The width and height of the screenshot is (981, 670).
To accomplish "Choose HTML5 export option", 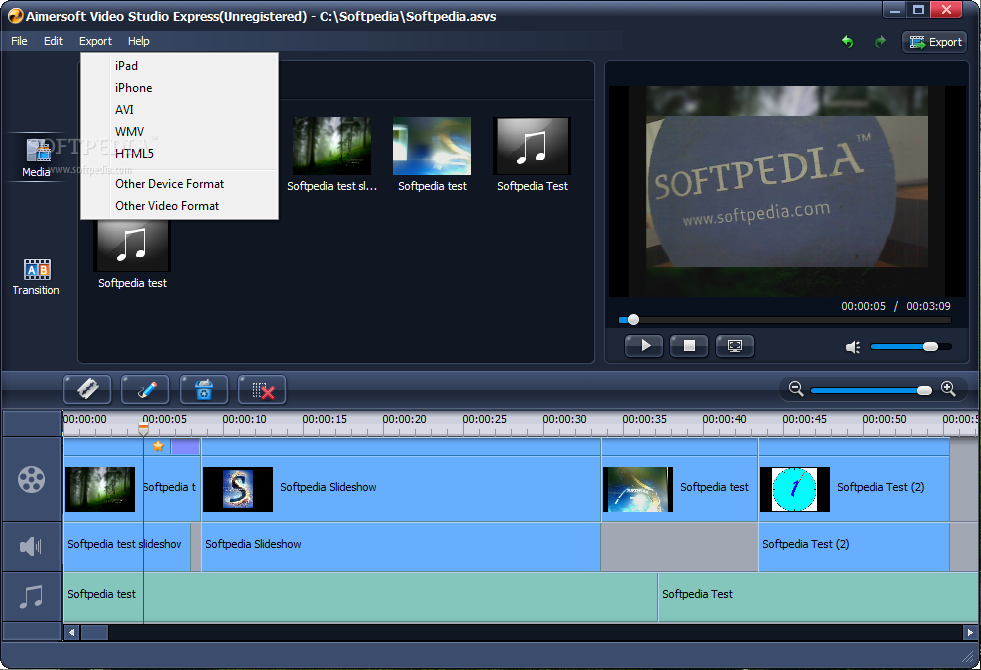I will point(180,153).
